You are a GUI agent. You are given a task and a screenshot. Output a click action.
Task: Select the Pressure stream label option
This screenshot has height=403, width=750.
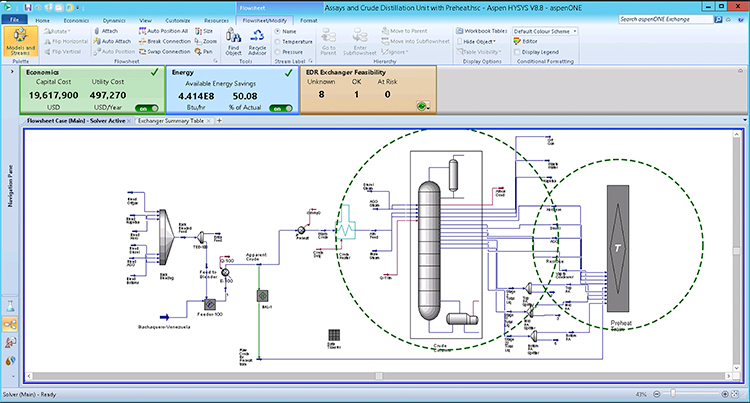pos(279,51)
